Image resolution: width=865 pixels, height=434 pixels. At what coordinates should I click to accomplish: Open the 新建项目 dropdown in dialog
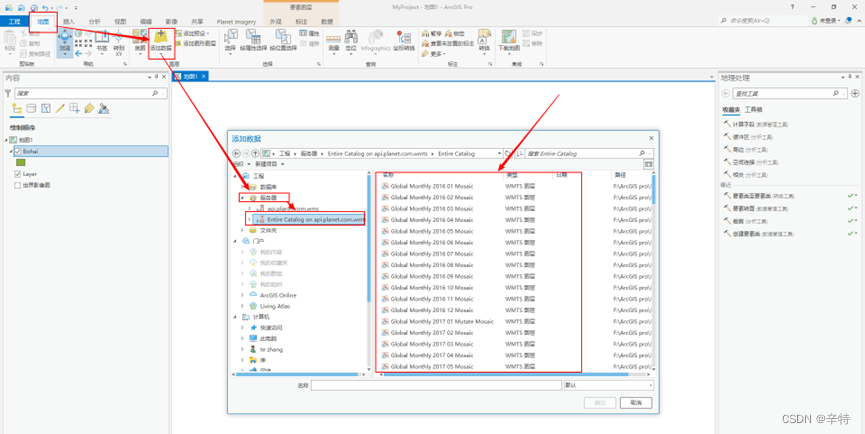click(x=270, y=164)
